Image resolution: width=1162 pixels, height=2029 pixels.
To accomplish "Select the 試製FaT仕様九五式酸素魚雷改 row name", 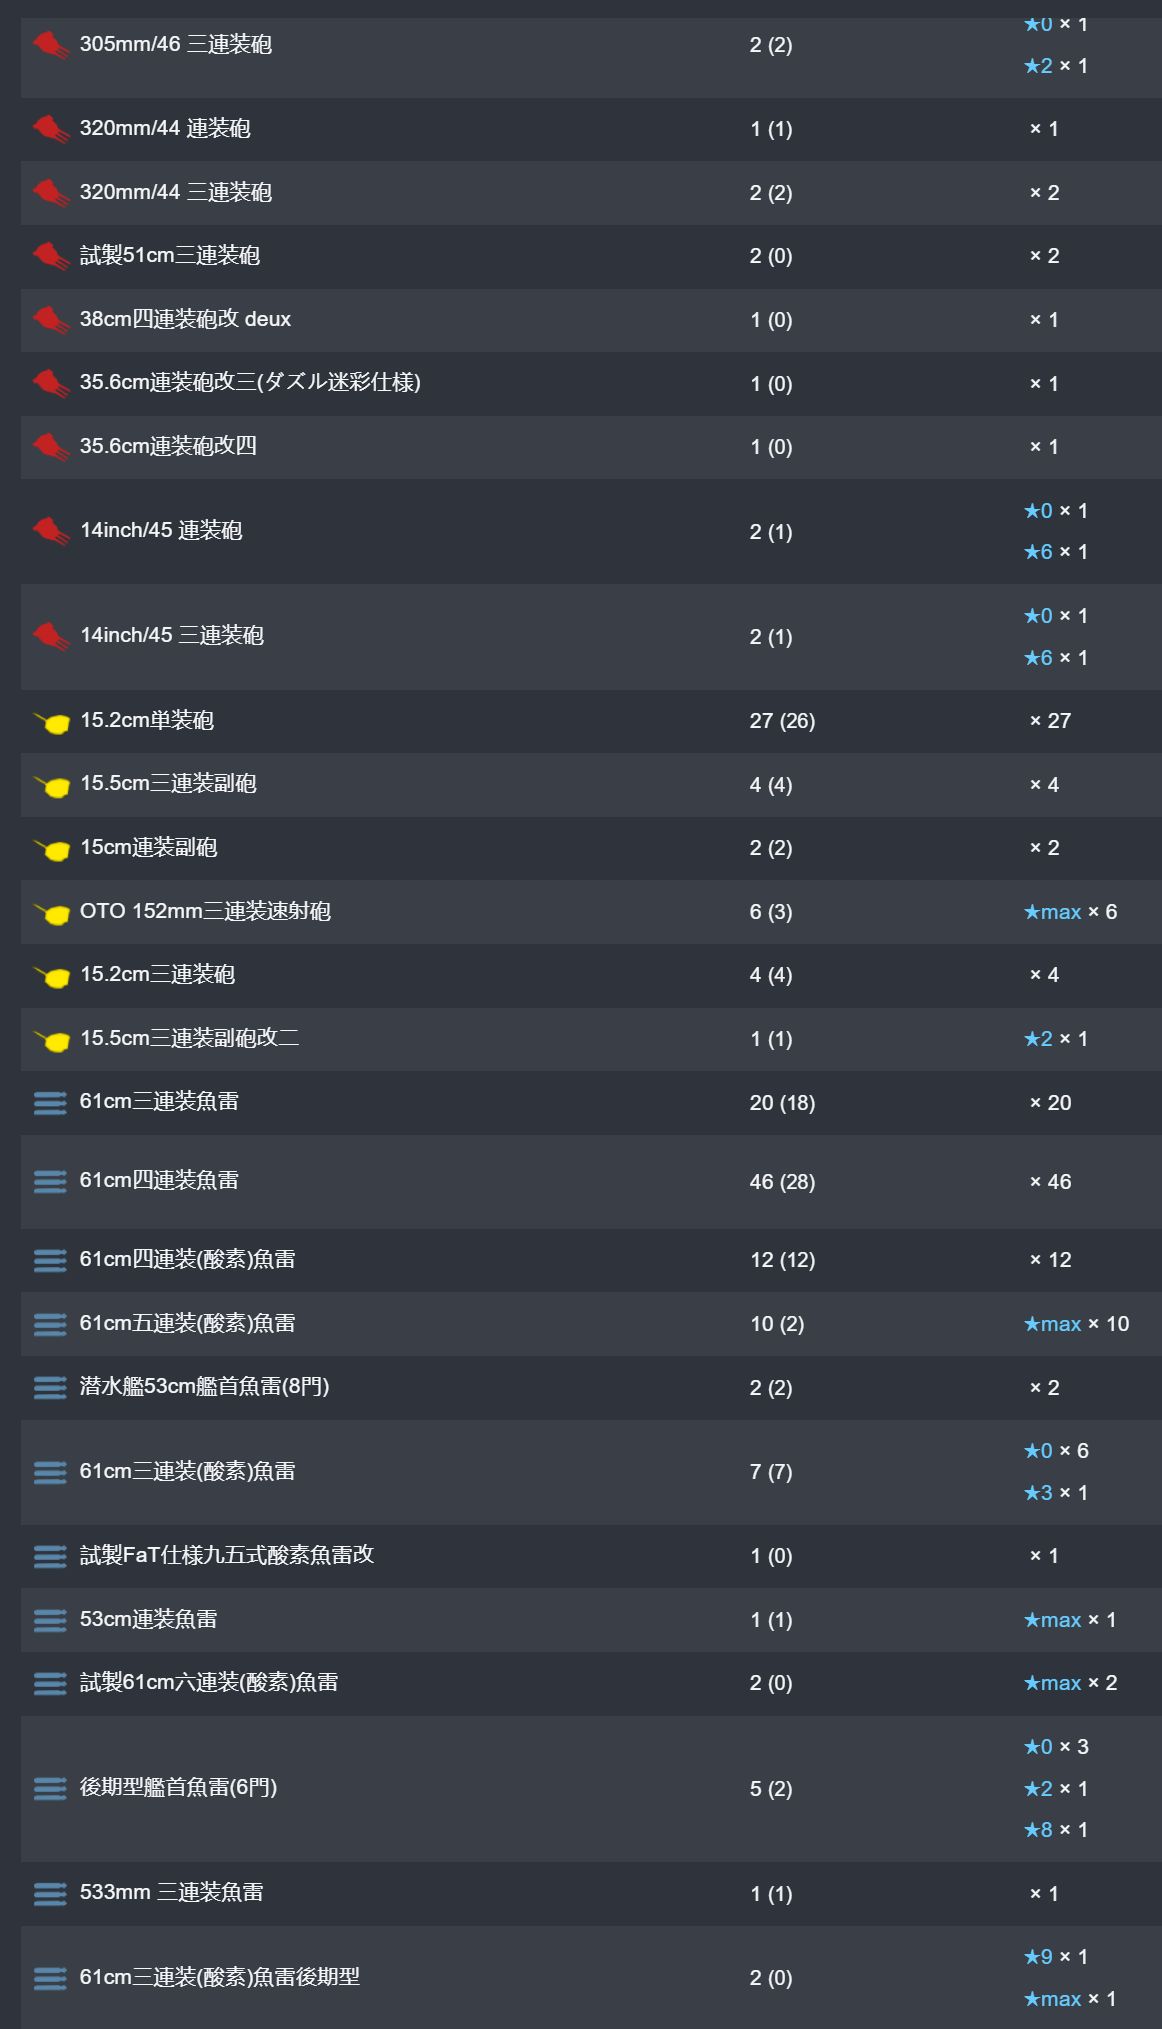I will tap(227, 1555).
